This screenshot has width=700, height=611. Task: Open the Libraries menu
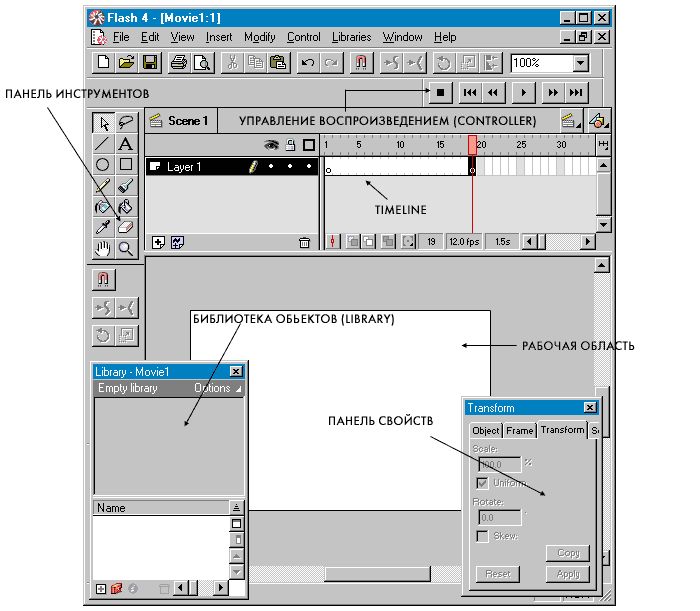coord(351,37)
